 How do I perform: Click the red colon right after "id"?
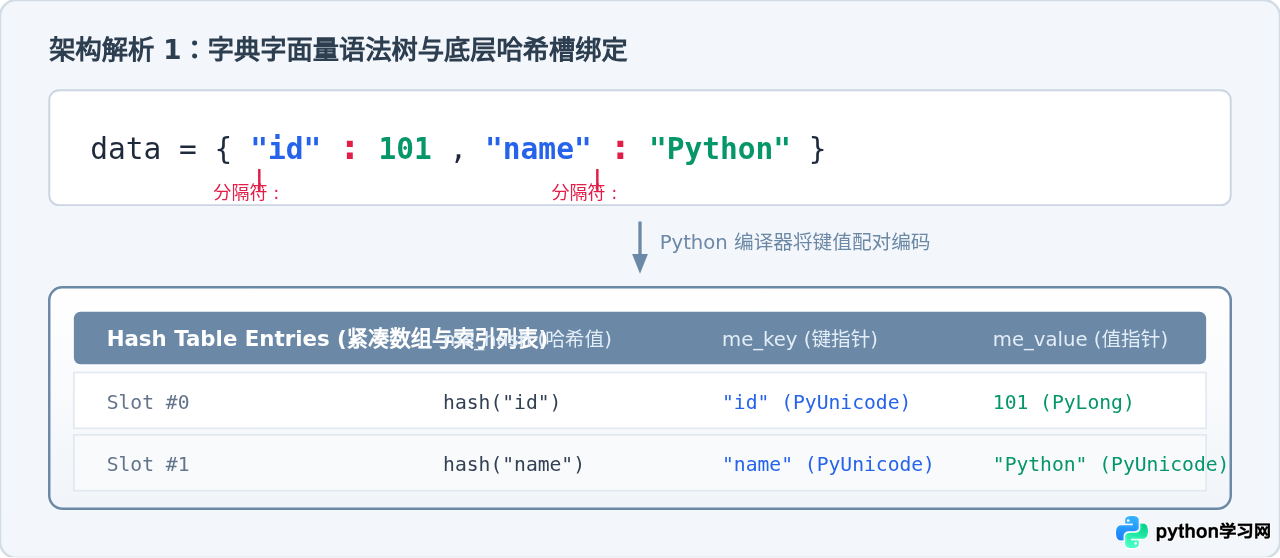(x=349, y=150)
